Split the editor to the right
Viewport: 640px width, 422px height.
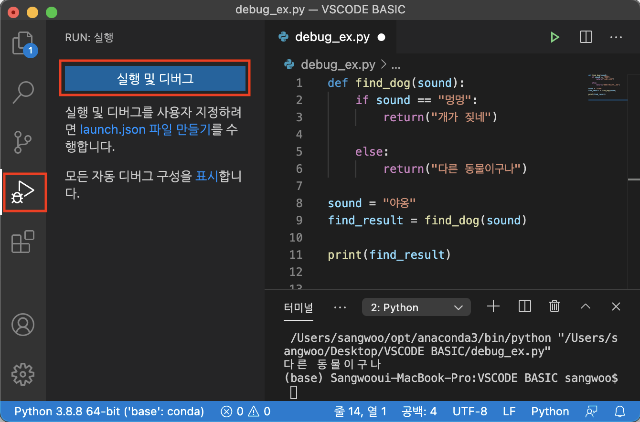point(586,37)
